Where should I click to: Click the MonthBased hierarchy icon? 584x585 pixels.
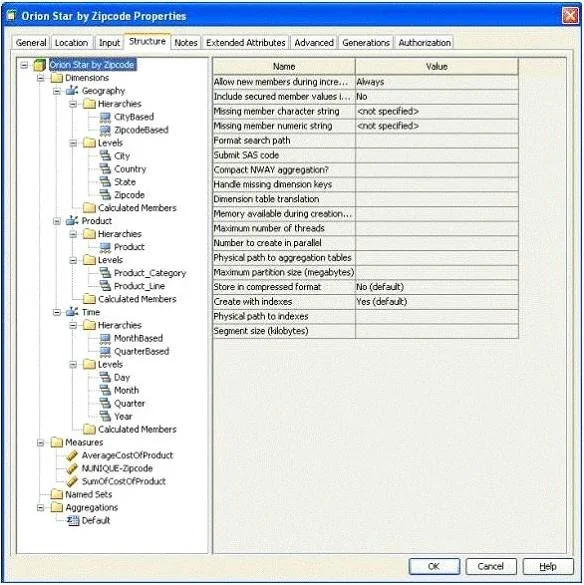click(x=105, y=338)
